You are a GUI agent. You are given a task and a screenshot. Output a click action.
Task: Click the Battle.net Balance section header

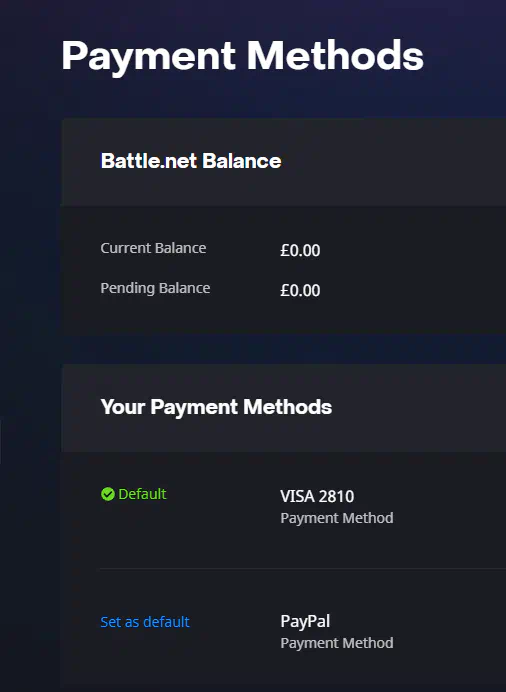click(191, 161)
